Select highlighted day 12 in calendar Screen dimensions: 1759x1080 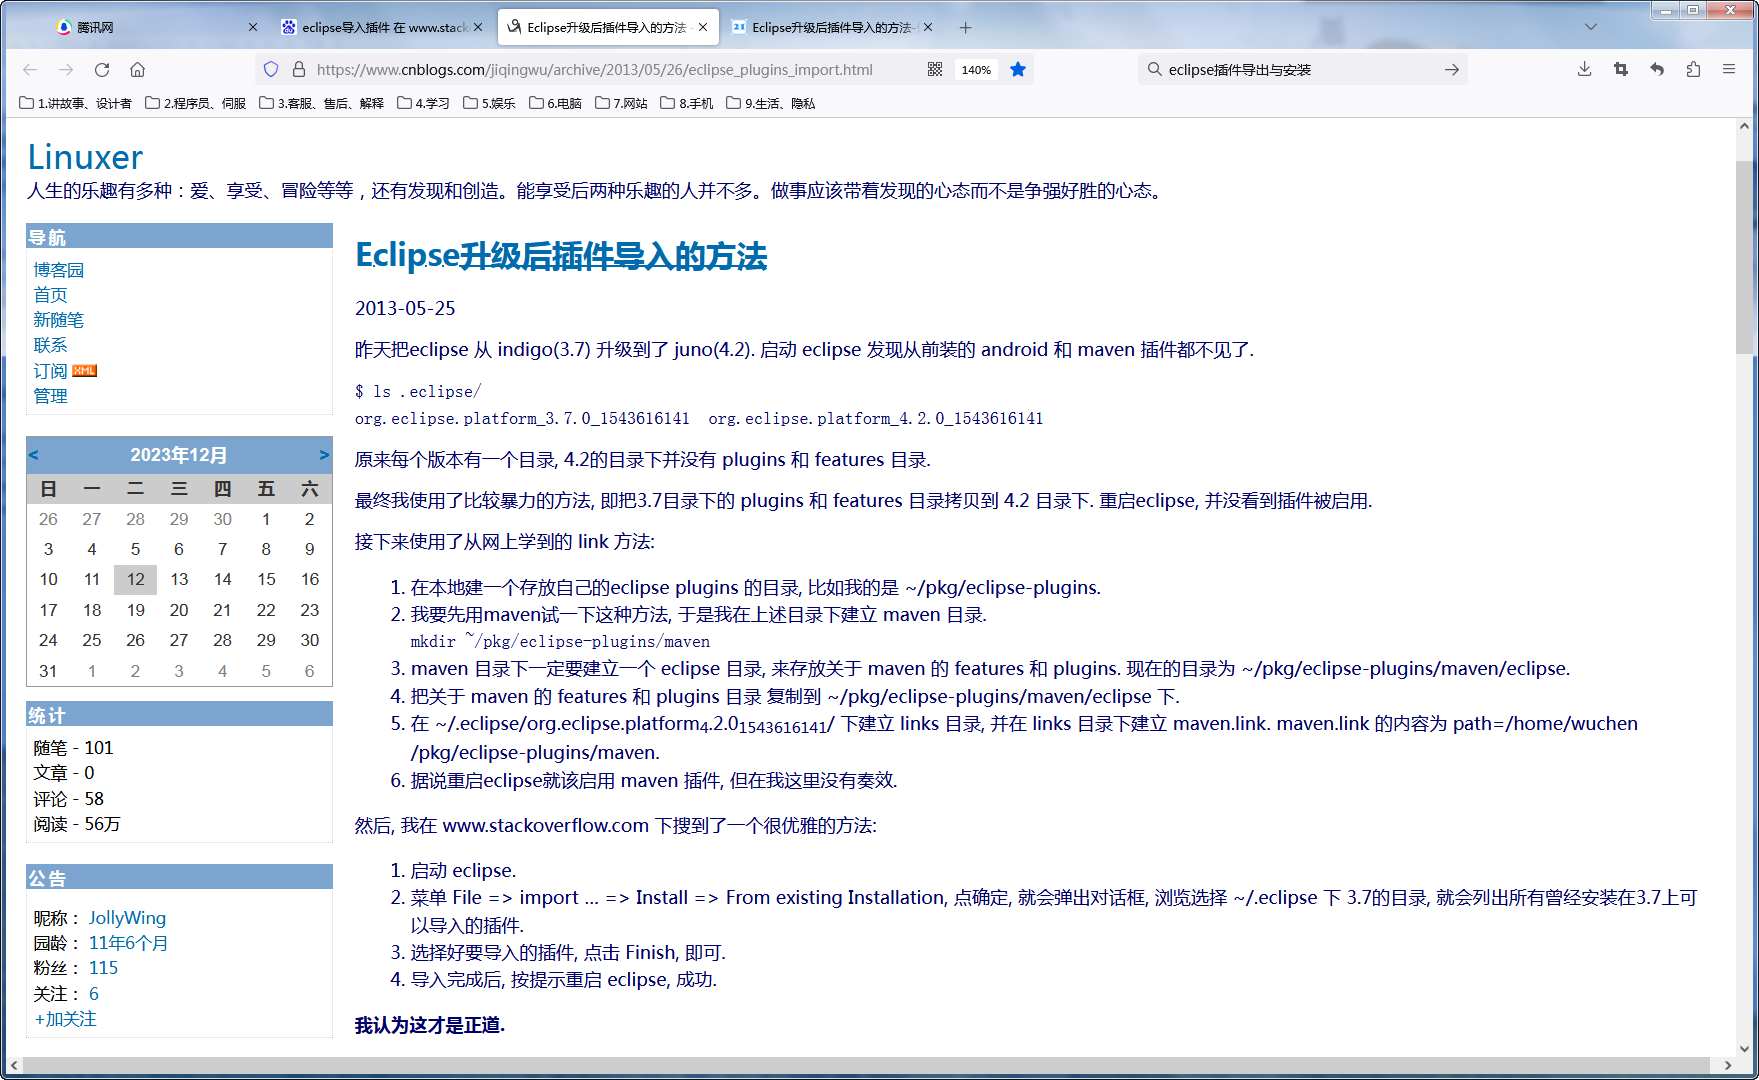tap(136, 579)
